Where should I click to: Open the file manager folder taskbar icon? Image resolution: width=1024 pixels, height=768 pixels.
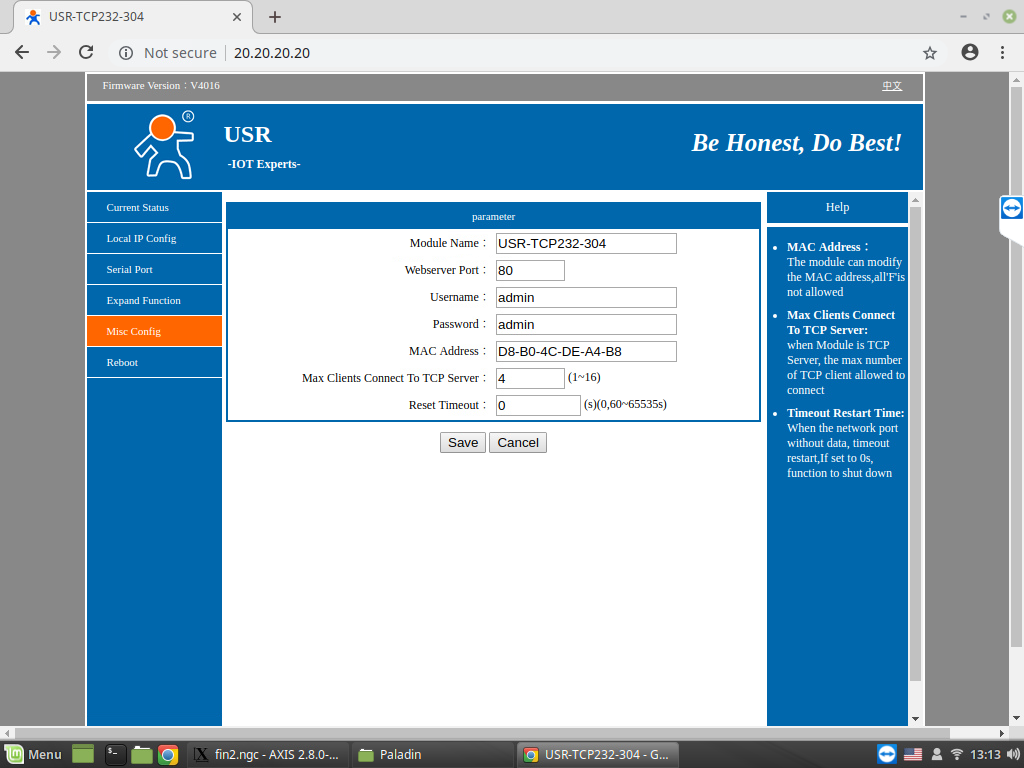pos(142,754)
